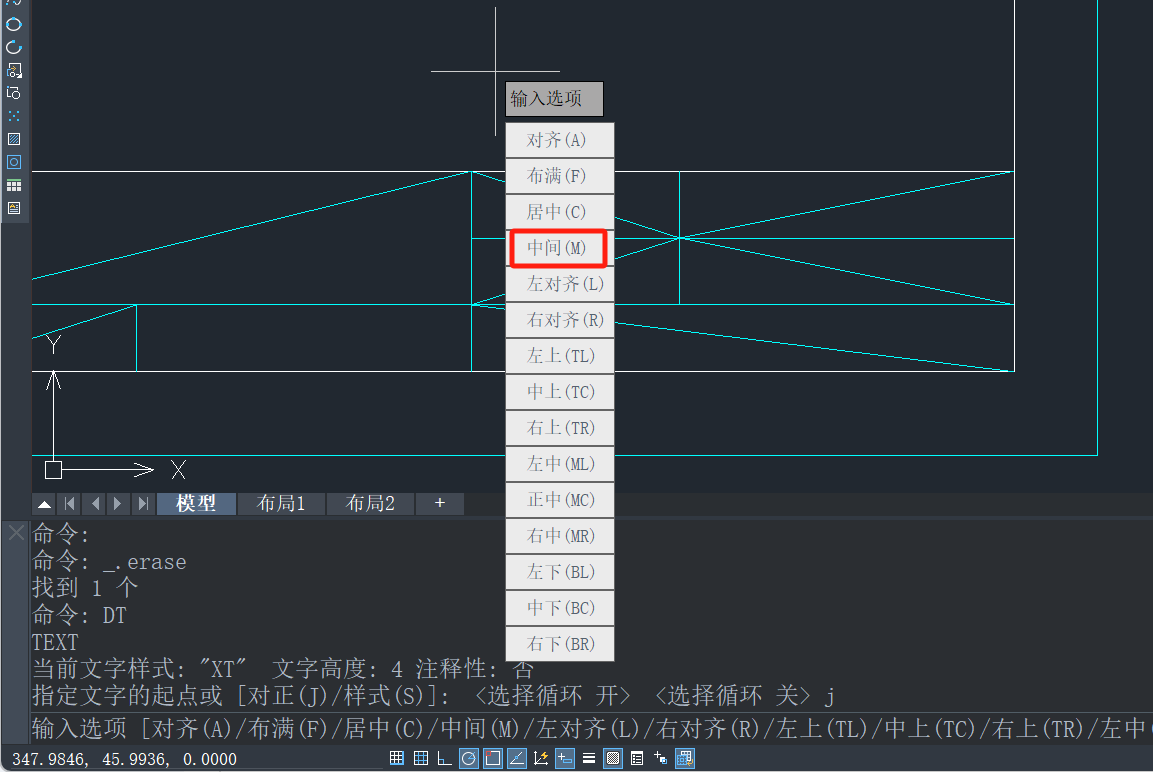Click the Create Block tool icon

tap(14, 93)
